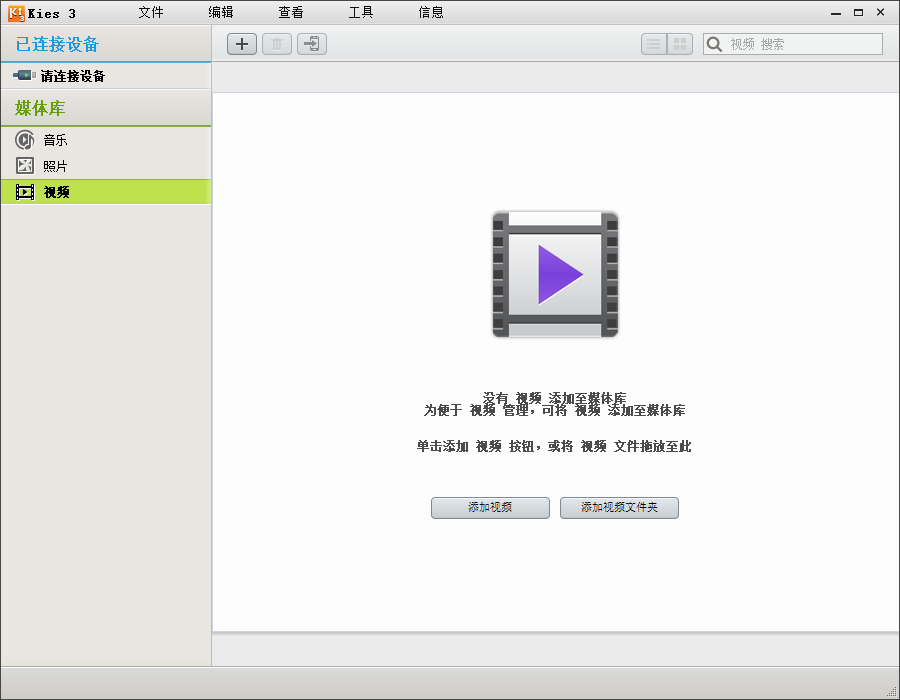The height and width of the screenshot is (700, 900).
Task: Click the photo icon beside 照片
Action: [x=25, y=166]
